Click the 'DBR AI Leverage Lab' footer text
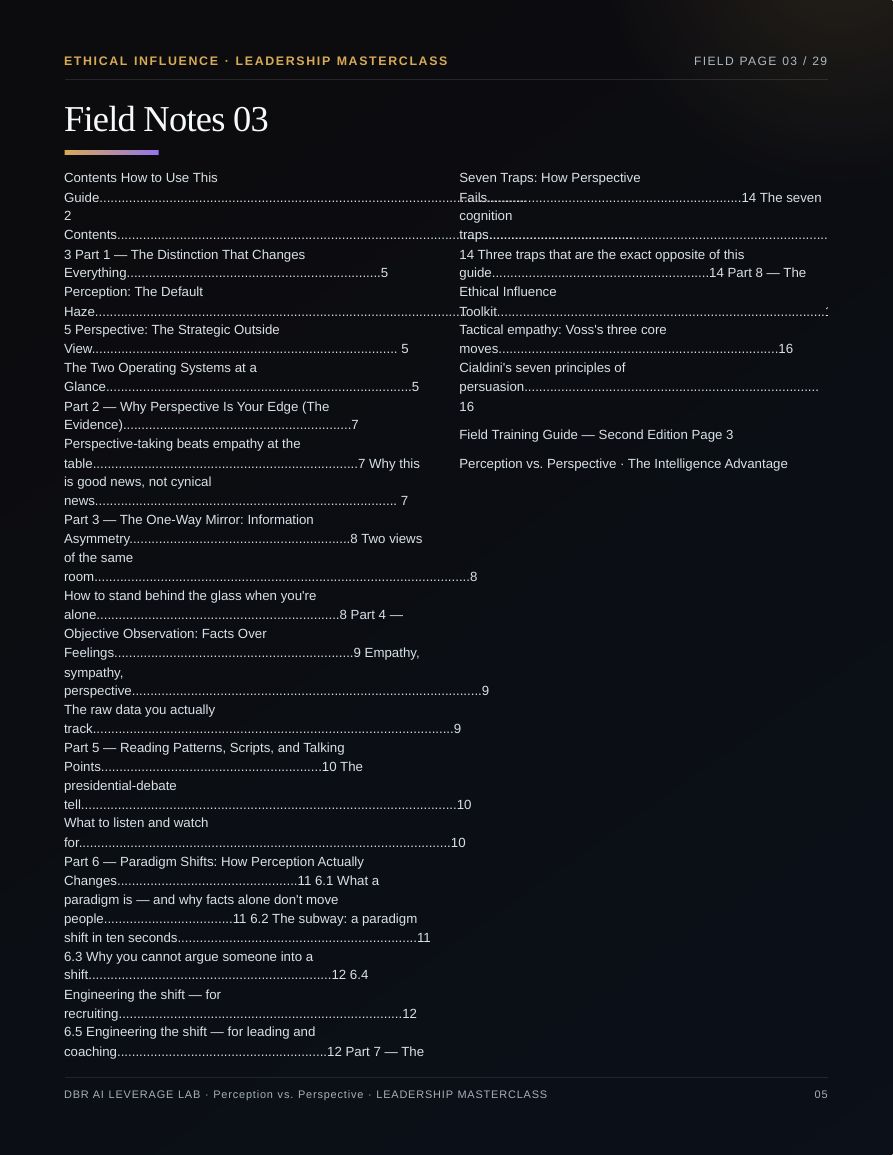This screenshot has height=1155, width=893. 133,1095
